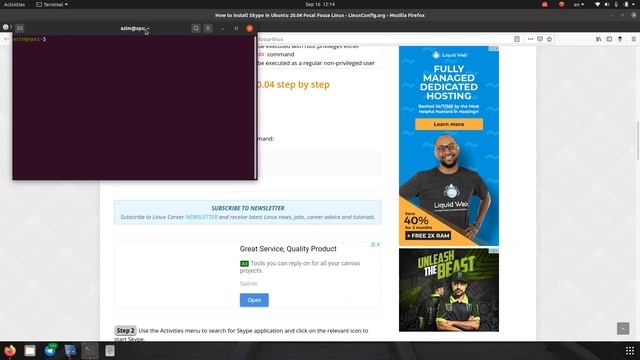This screenshot has width=640, height=360.
Task: Click the first red tray indicator icon
Action: [545, 4]
